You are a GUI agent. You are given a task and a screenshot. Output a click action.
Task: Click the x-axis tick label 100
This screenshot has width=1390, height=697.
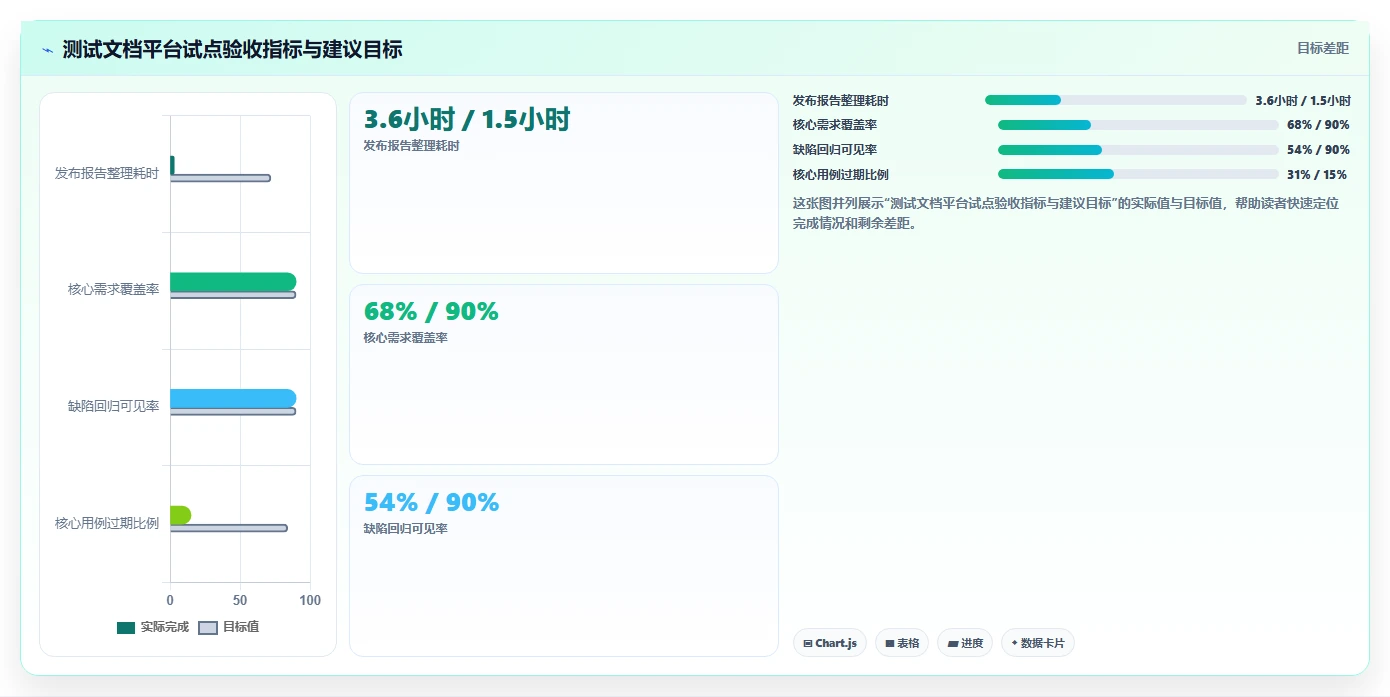310,600
